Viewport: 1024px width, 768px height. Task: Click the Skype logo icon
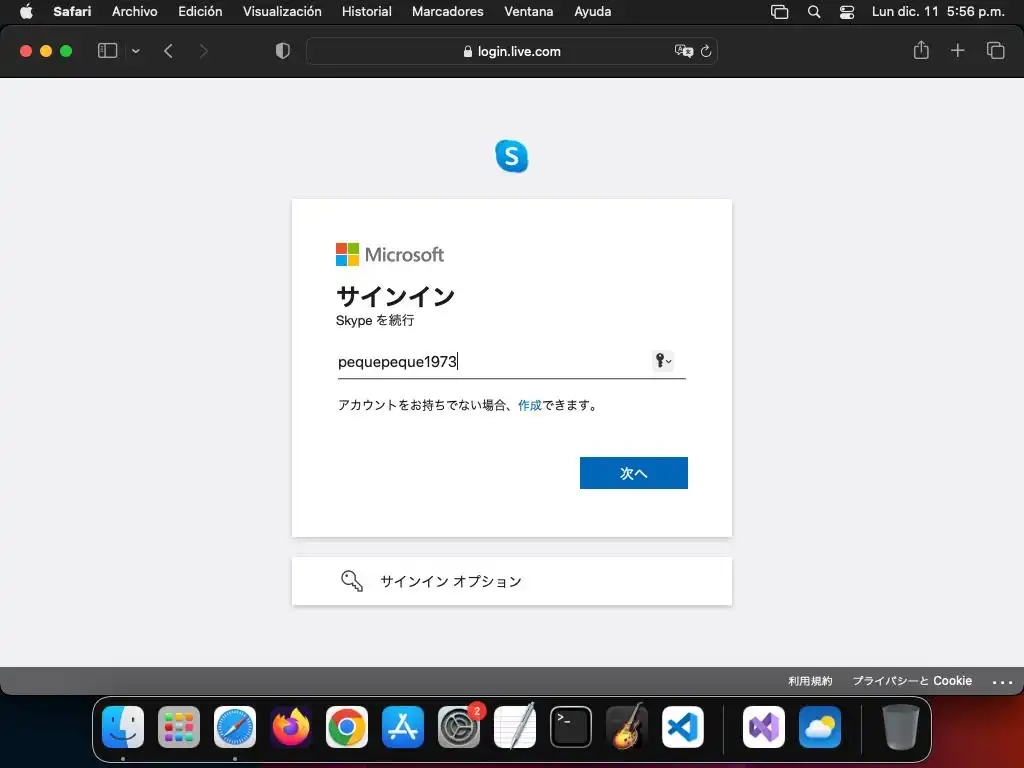511,156
